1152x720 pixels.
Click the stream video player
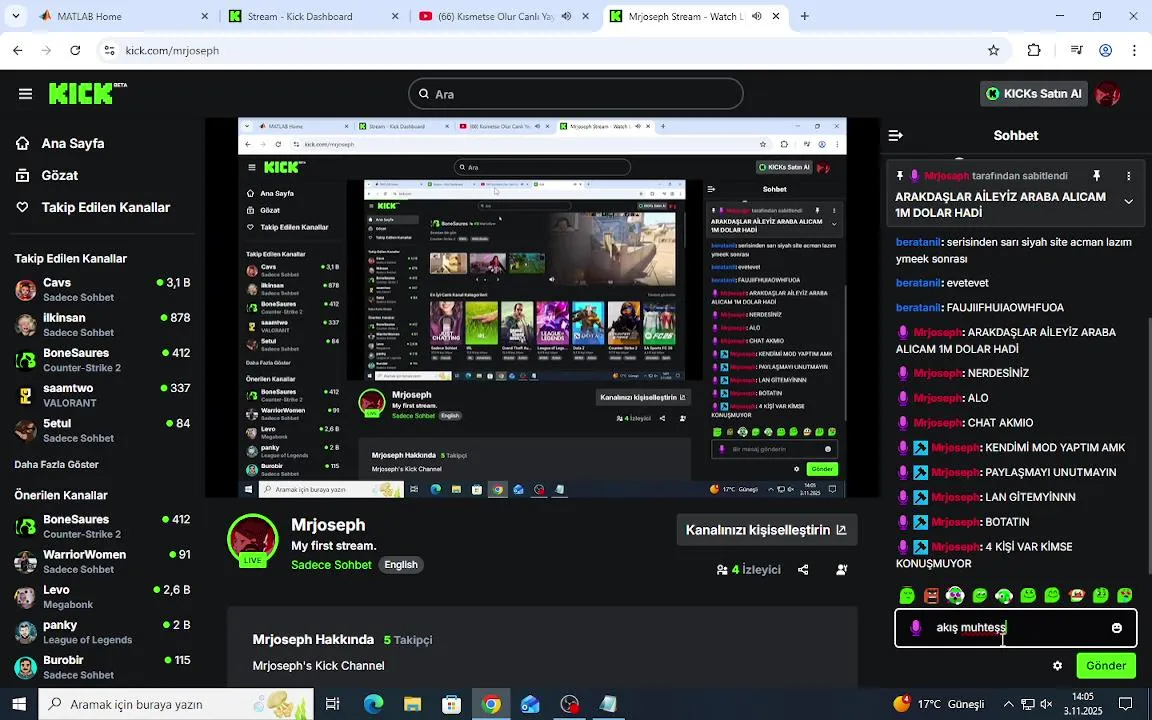click(x=542, y=308)
